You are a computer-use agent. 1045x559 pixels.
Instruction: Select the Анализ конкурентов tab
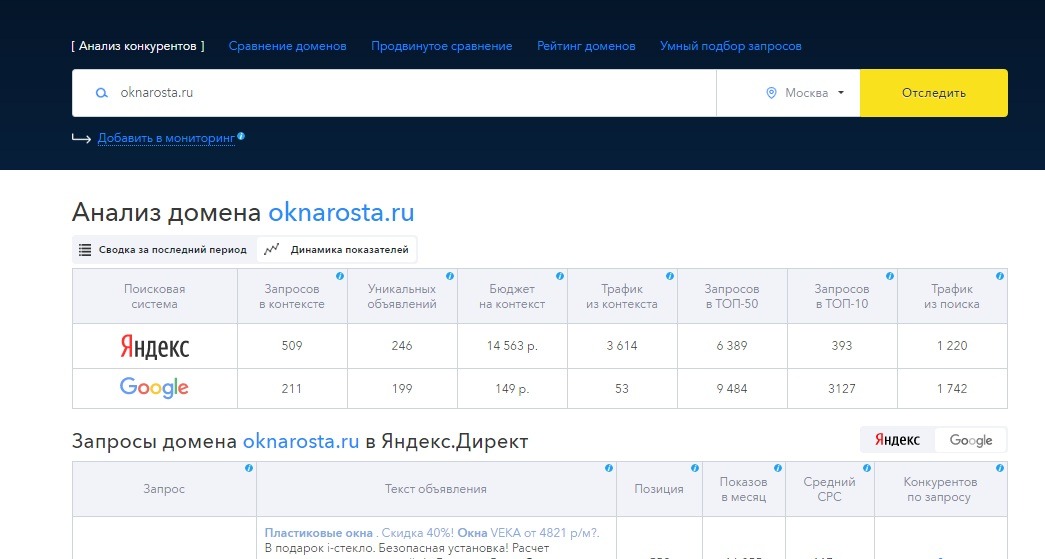click(138, 46)
